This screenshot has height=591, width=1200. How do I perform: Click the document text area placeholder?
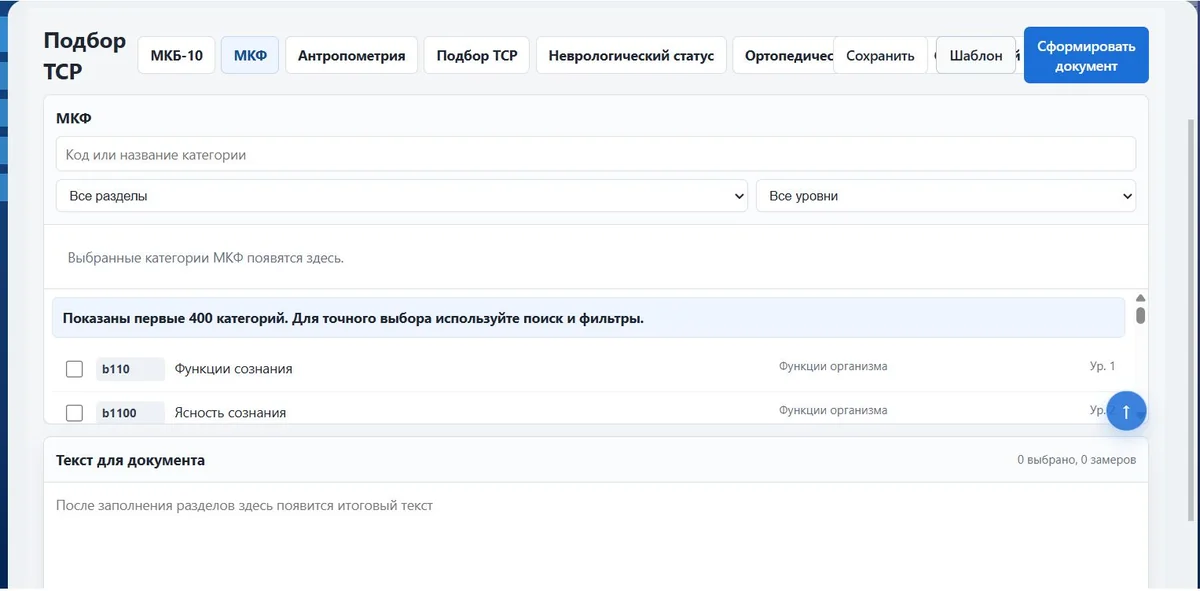(245, 506)
